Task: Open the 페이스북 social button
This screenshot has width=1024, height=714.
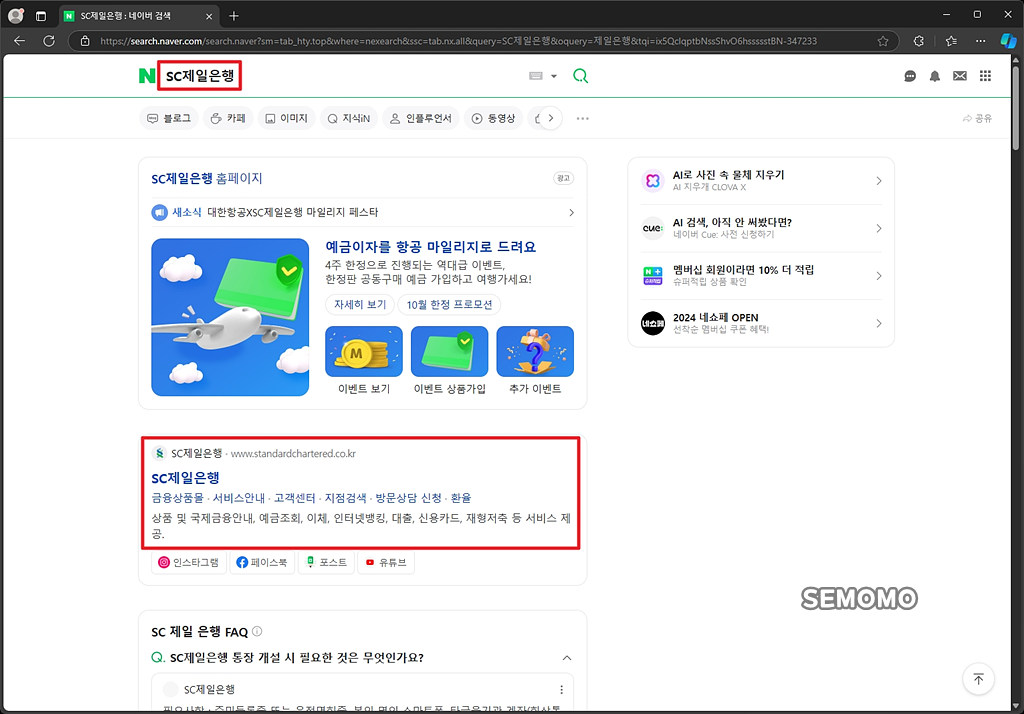Action: [262, 562]
